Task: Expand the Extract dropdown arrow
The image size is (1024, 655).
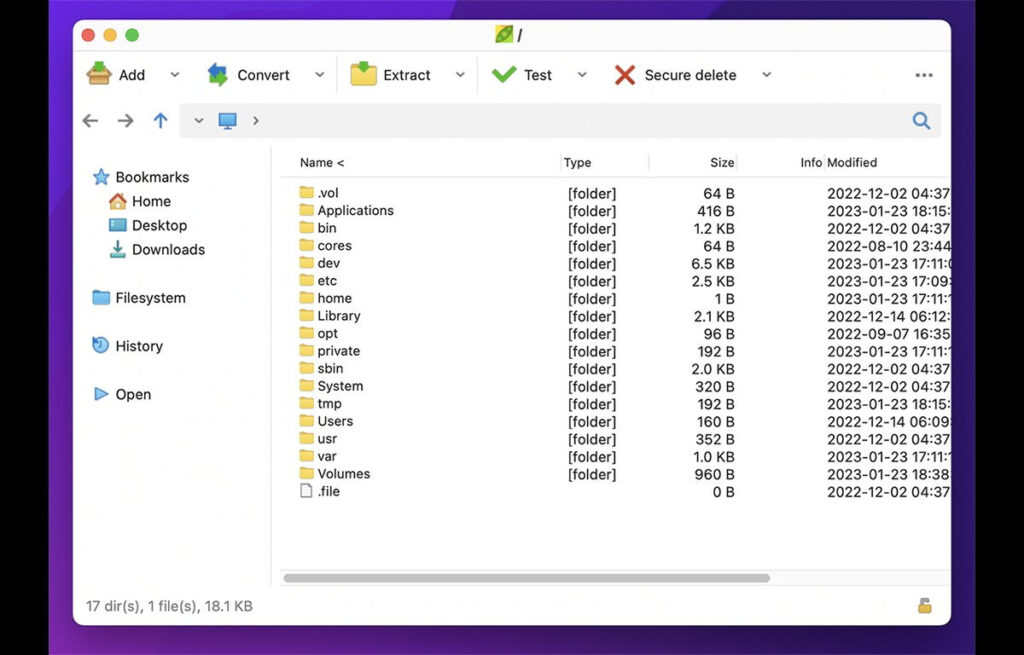Action: (x=460, y=75)
